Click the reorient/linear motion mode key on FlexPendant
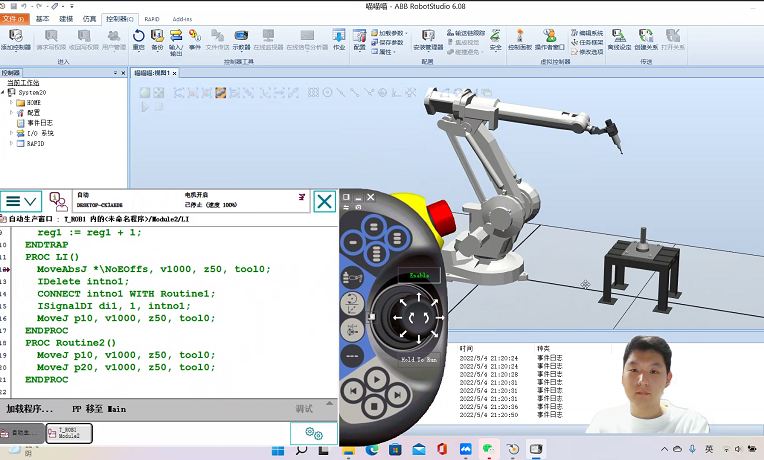 tap(352, 303)
